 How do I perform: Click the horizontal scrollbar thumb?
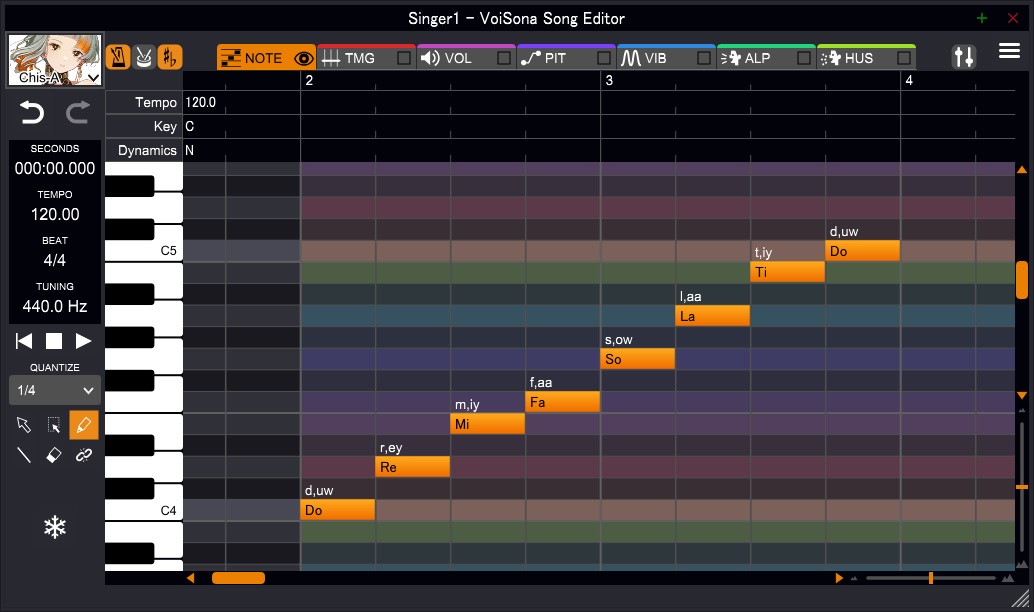click(x=238, y=578)
